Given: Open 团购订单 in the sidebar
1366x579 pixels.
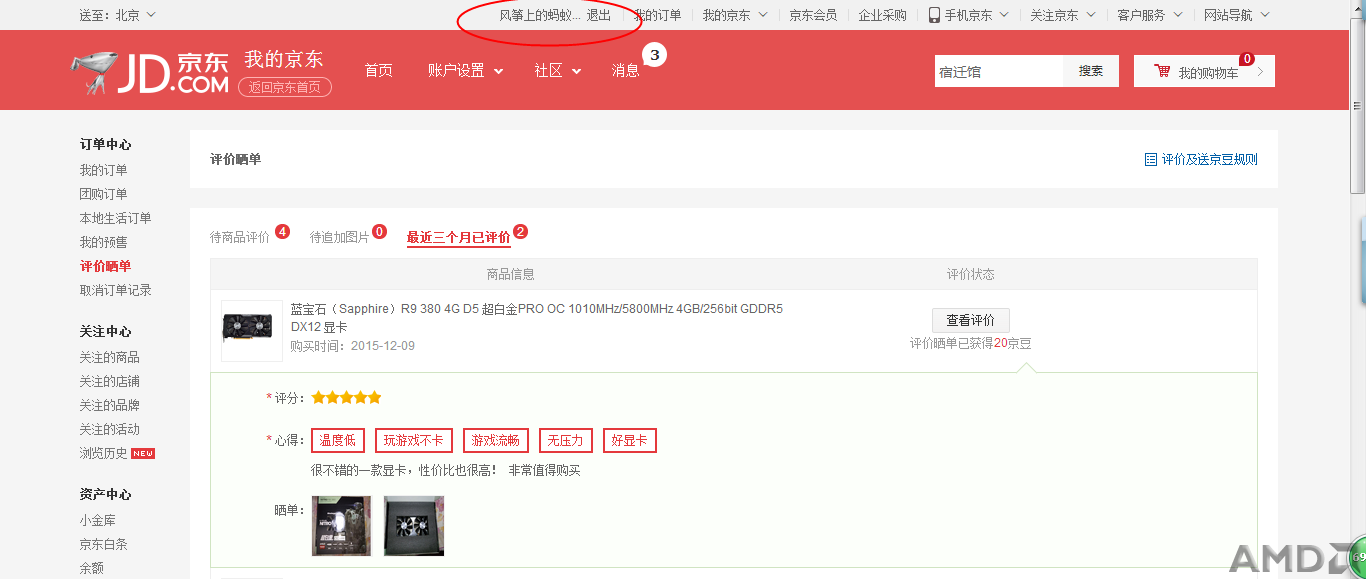Looking at the screenshot, I should tap(104, 194).
